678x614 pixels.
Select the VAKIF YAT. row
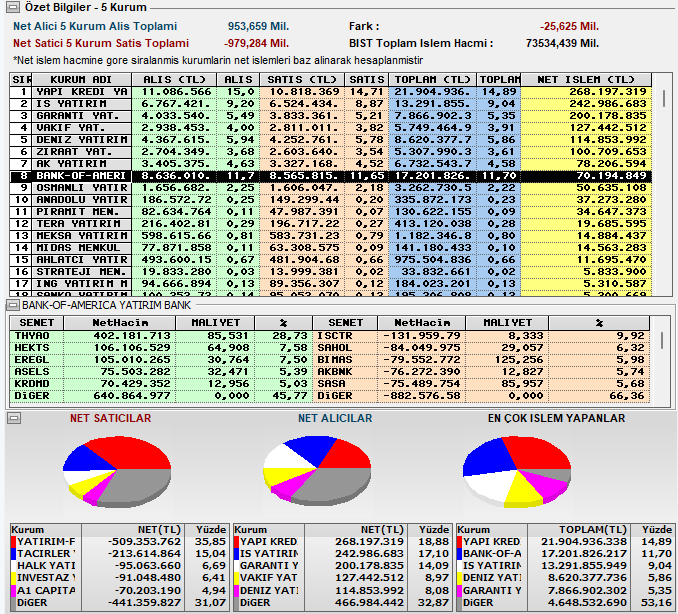(331, 128)
